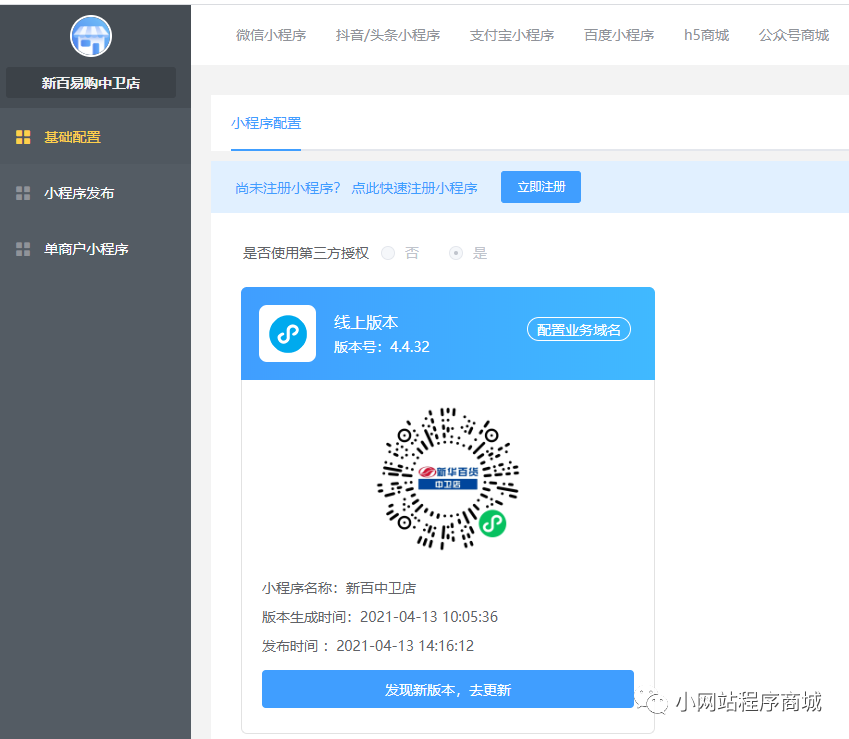Go to 基础配置 in the sidebar
Image resolution: width=849 pixels, height=739 pixels.
[95, 137]
